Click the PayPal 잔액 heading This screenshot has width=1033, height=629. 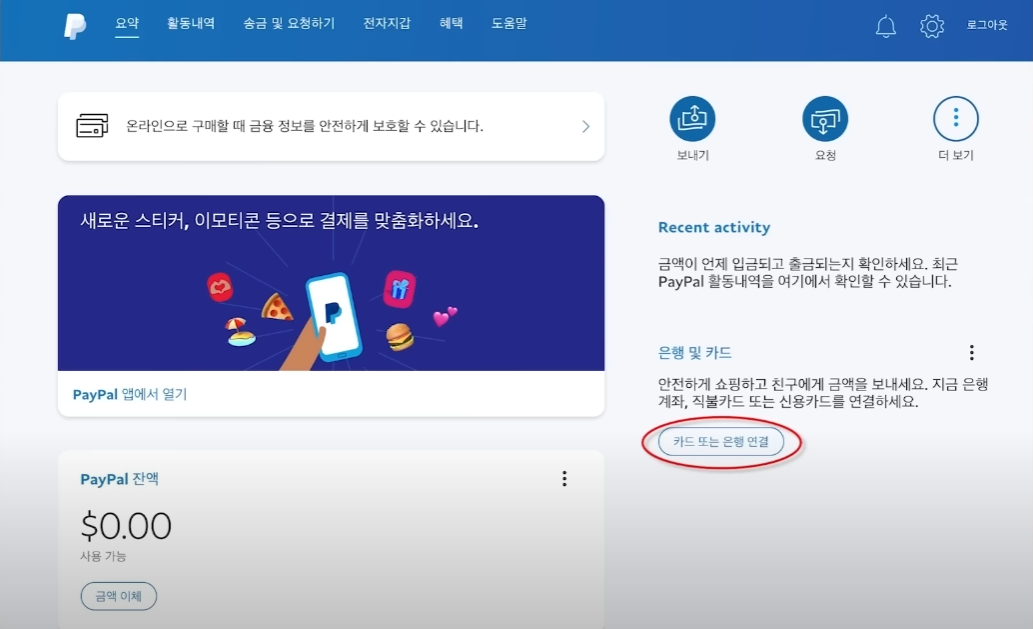click(119, 479)
